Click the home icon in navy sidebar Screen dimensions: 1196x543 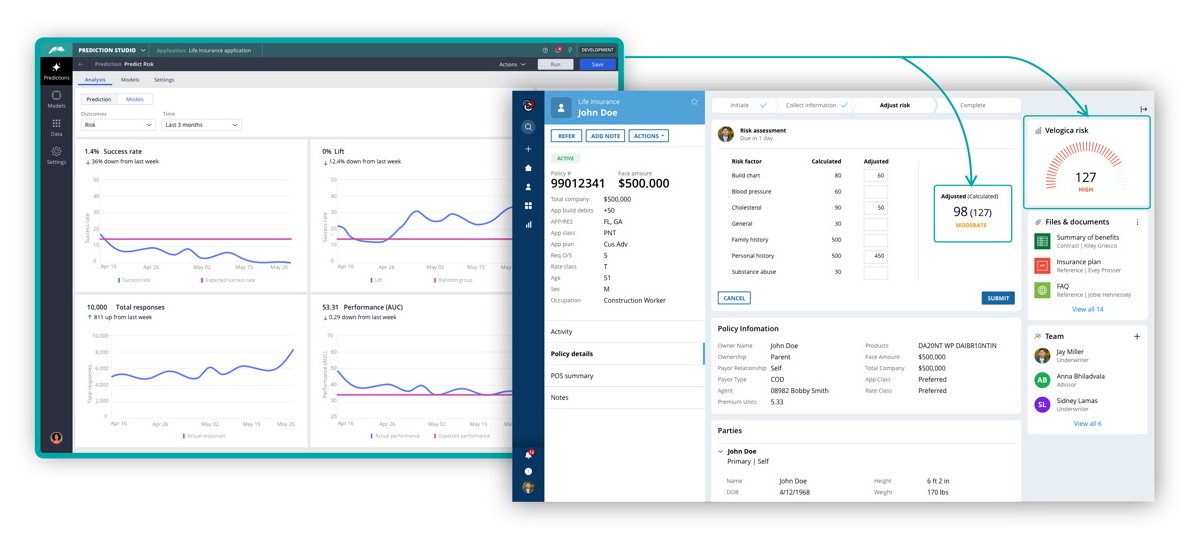(528, 168)
